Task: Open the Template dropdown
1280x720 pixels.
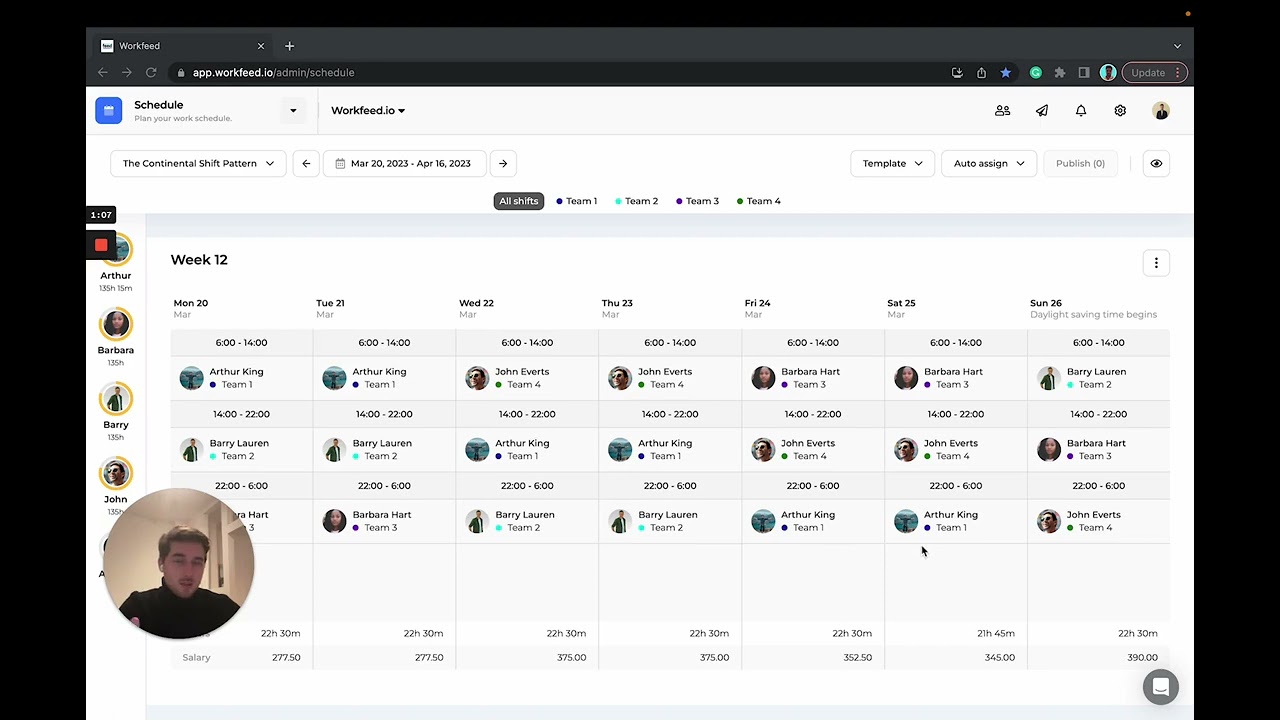Action: 892,163
